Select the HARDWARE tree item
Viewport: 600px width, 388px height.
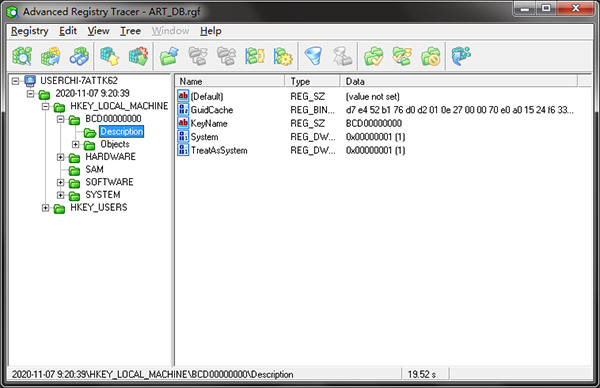click(x=111, y=157)
